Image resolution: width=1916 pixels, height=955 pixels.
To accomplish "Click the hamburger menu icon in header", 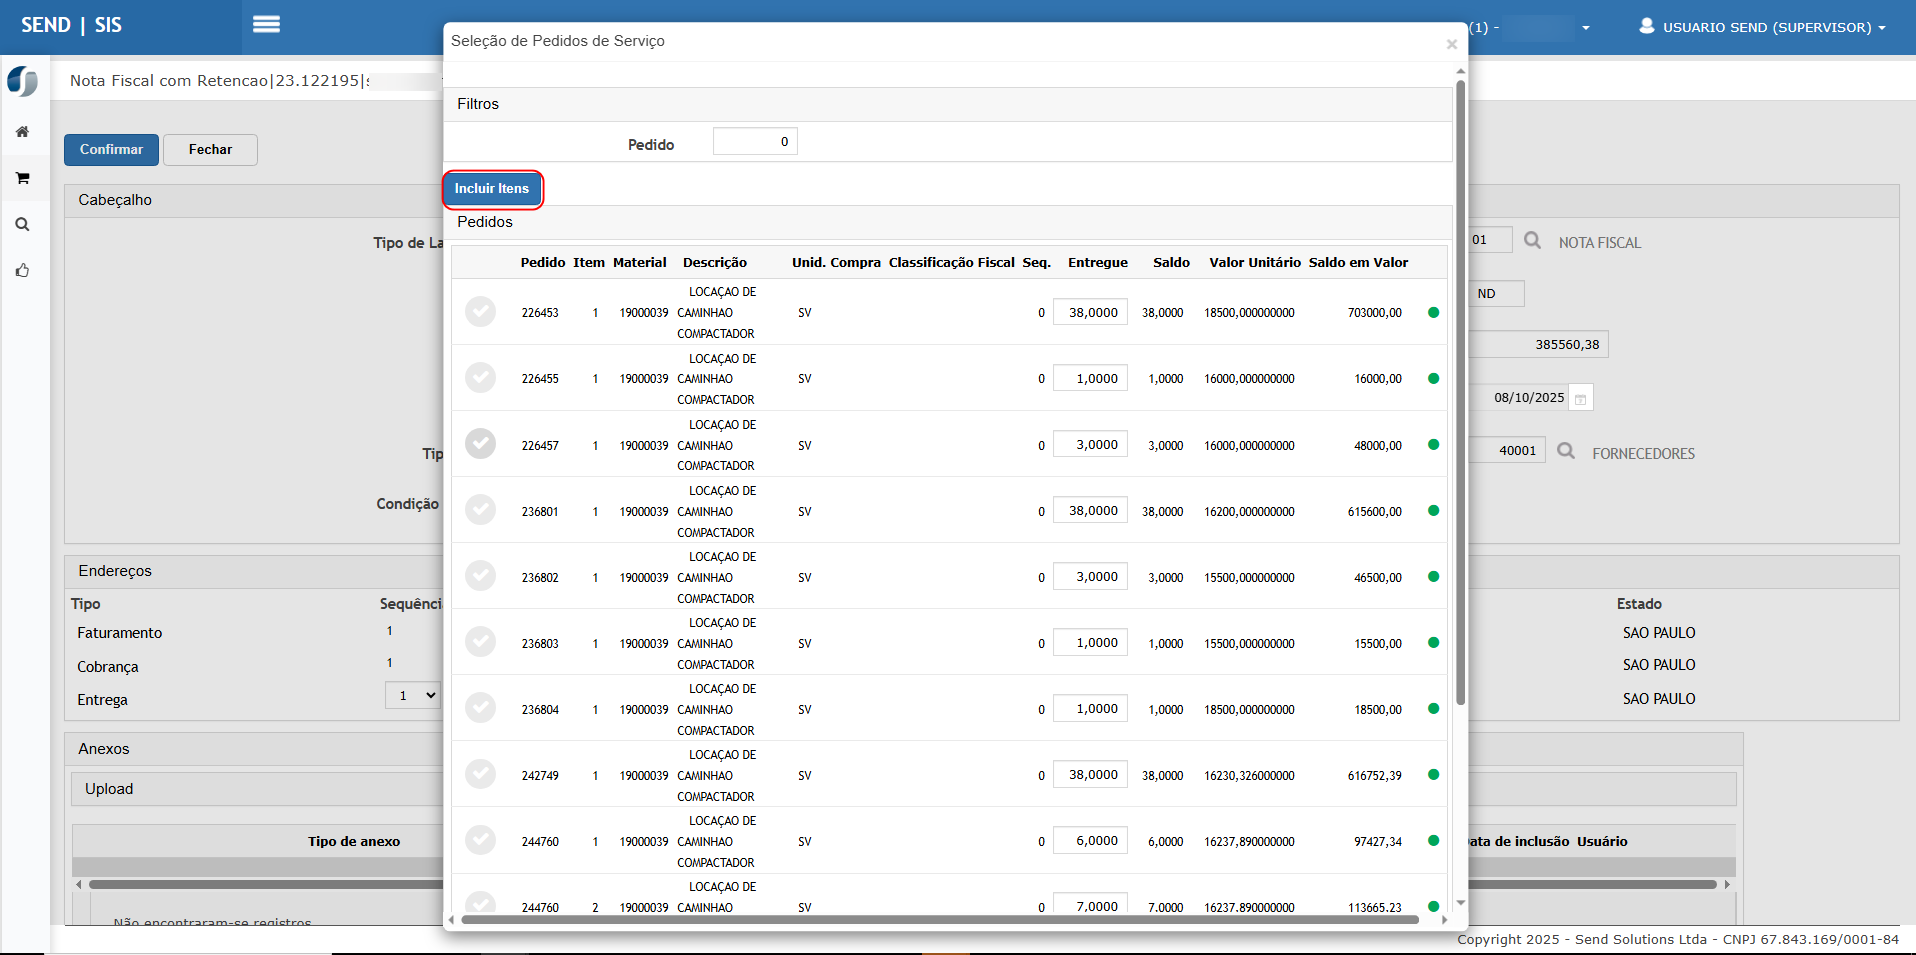I will 266,25.
